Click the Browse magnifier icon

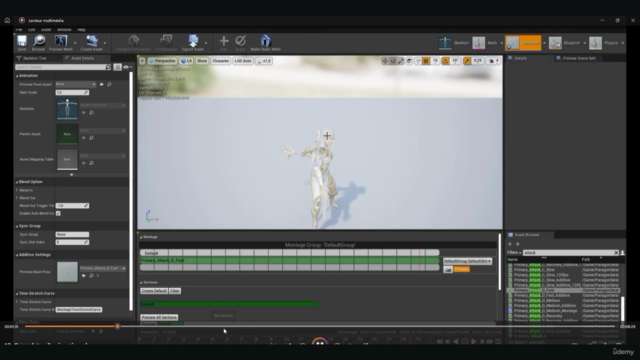[39, 41]
